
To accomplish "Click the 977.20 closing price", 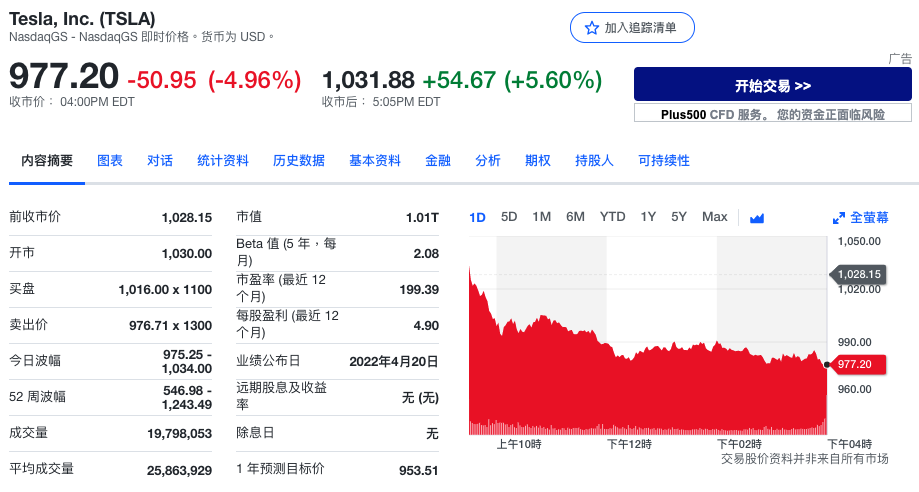I will click(64, 76).
